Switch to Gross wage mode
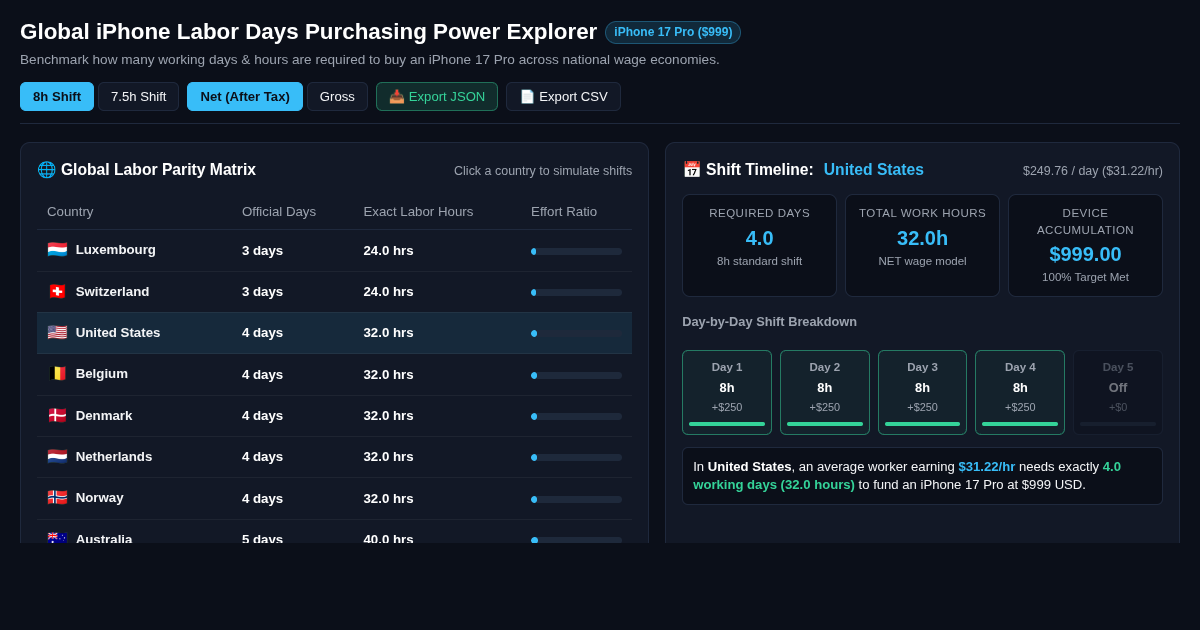Viewport: 1200px width, 630px height. (337, 96)
